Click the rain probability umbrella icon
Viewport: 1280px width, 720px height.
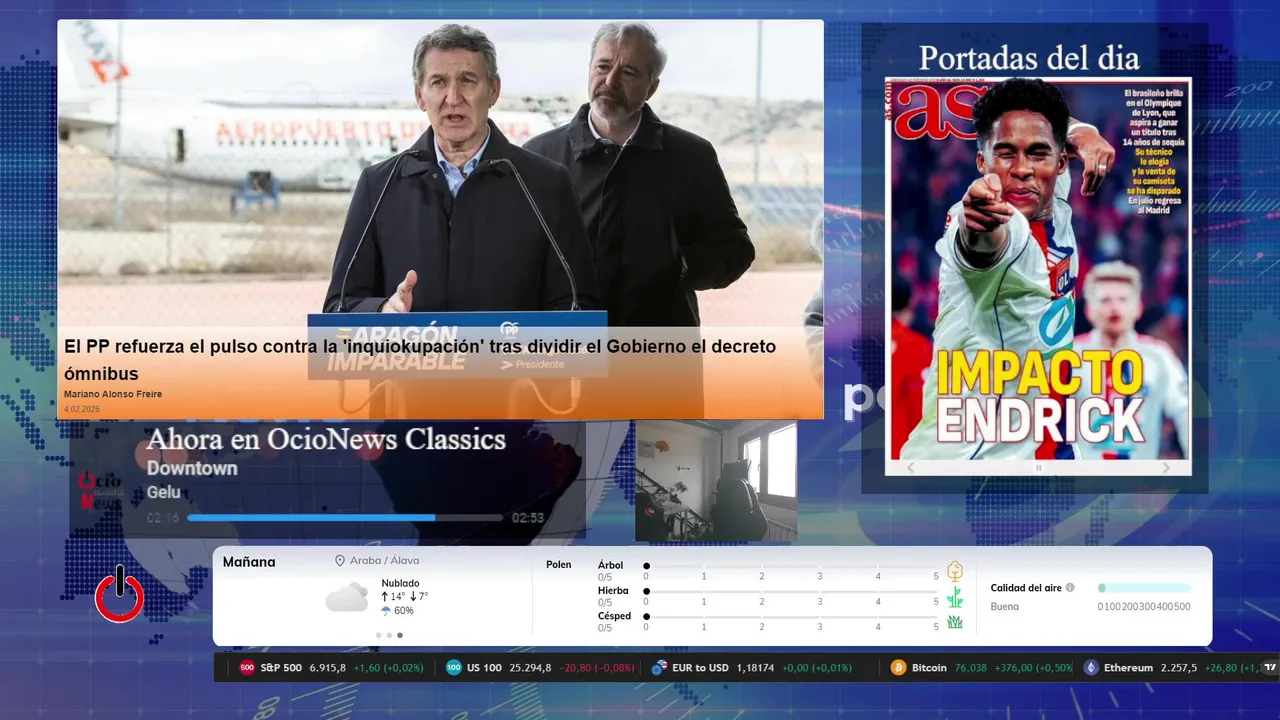[386, 610]
